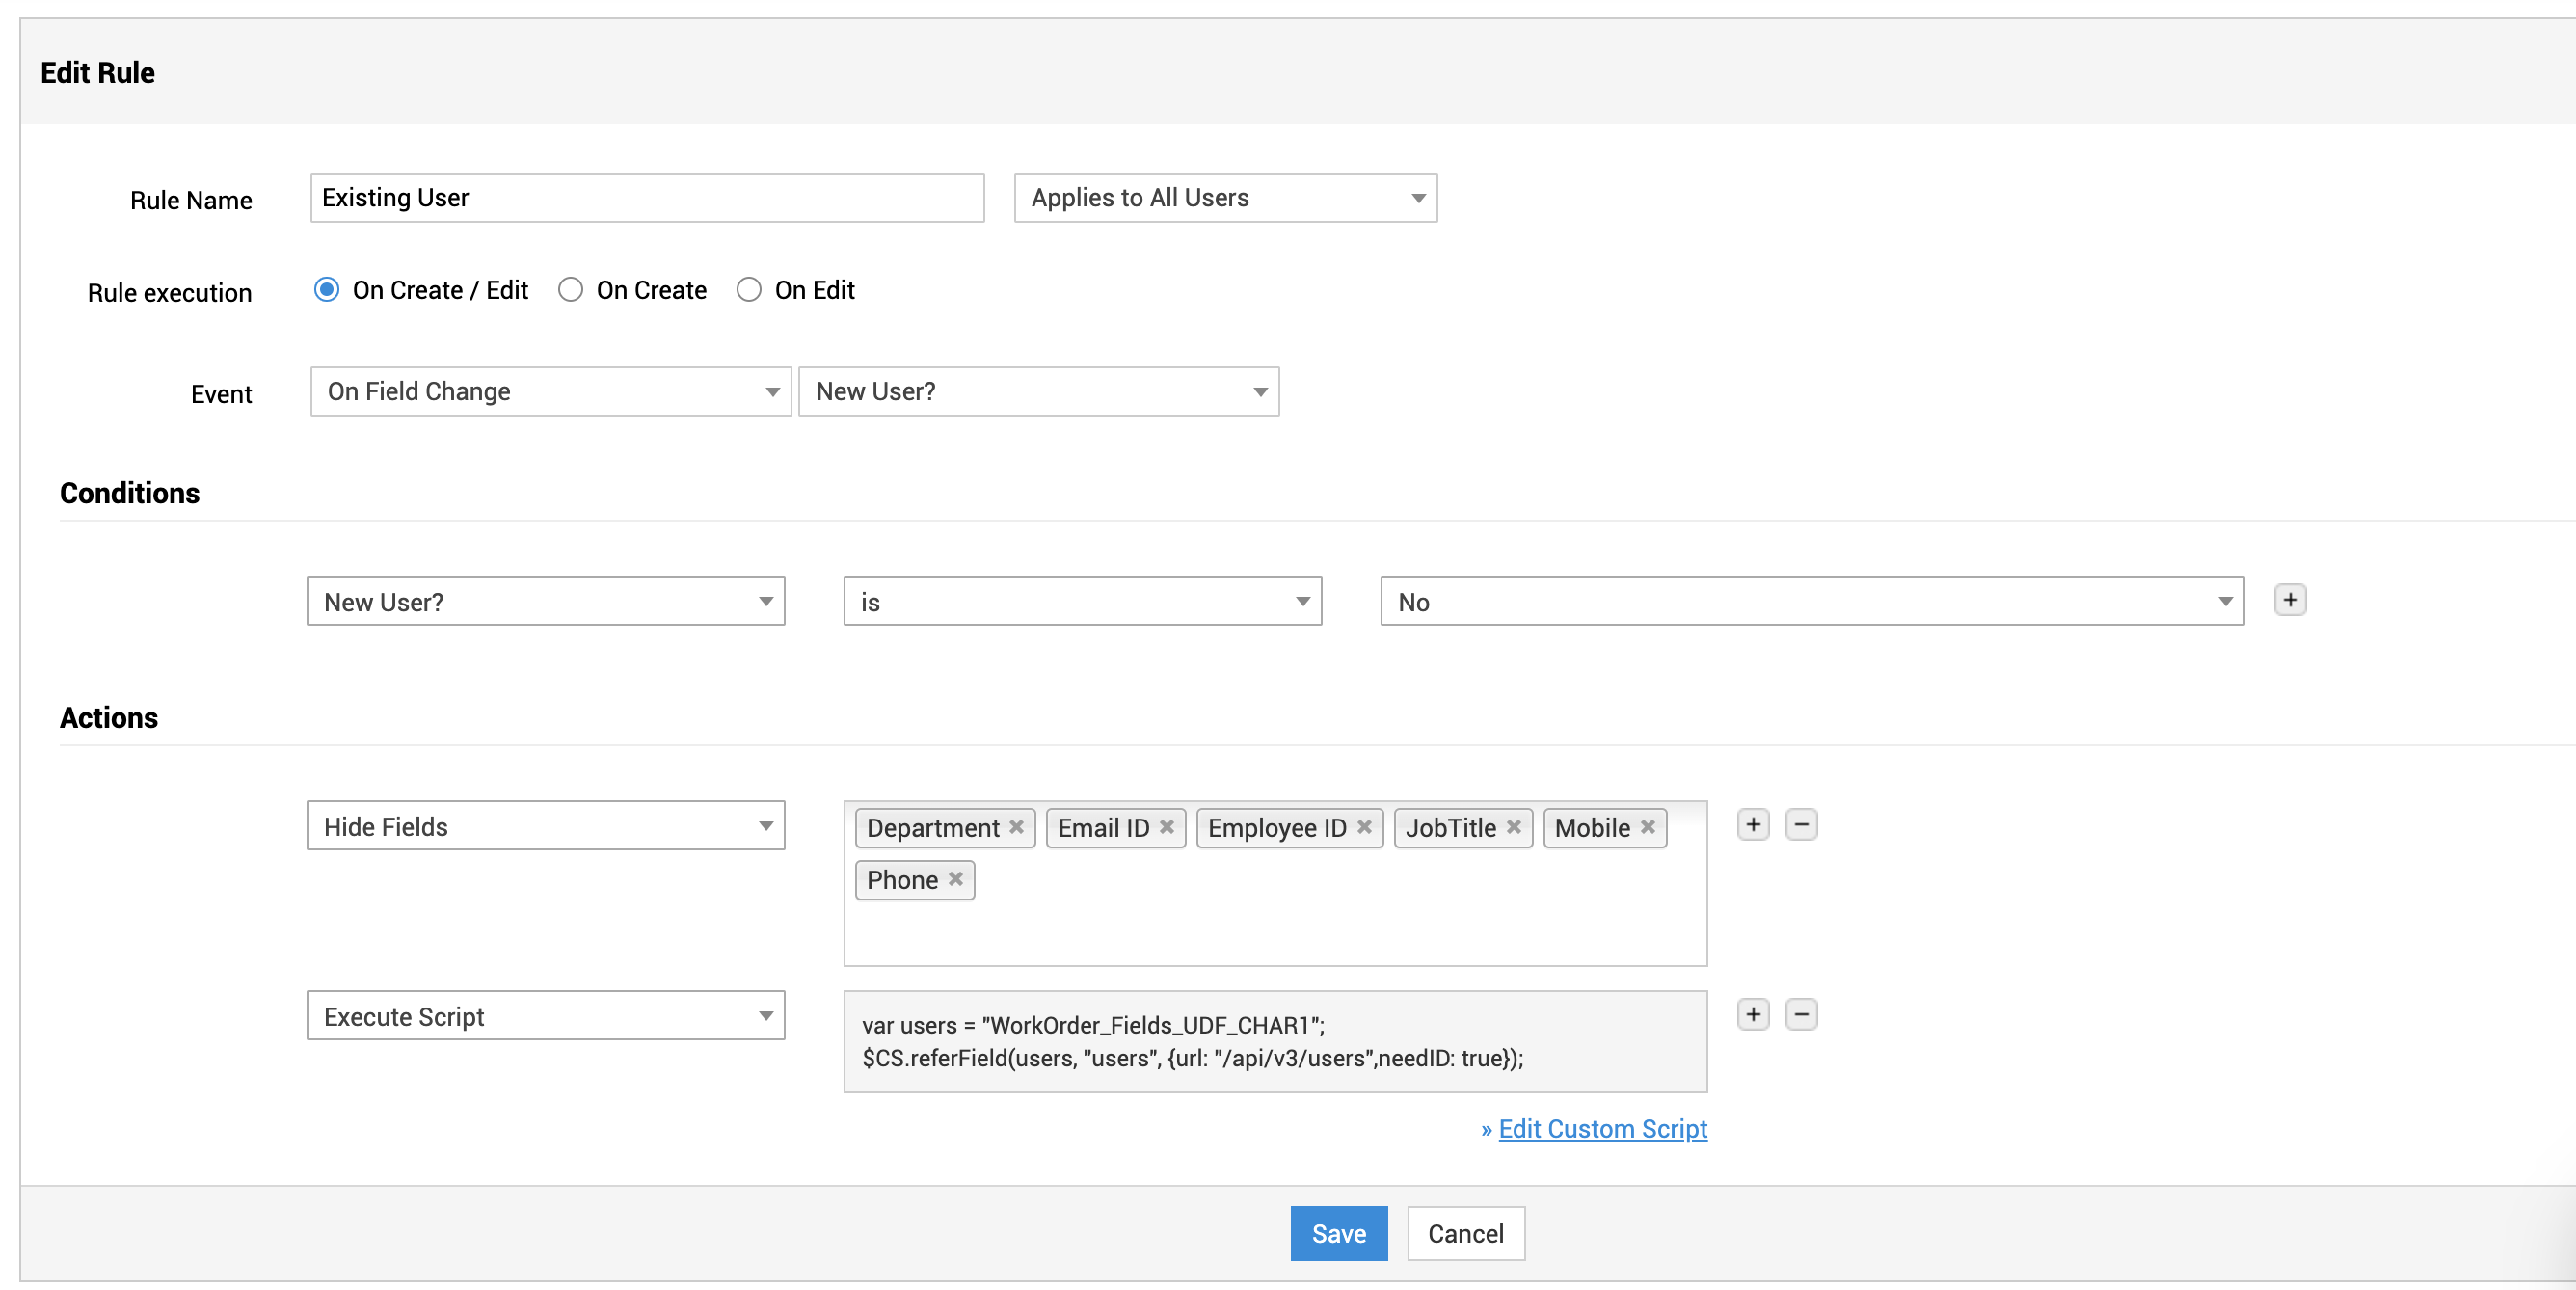Select On Create radio option

[570, 290]
